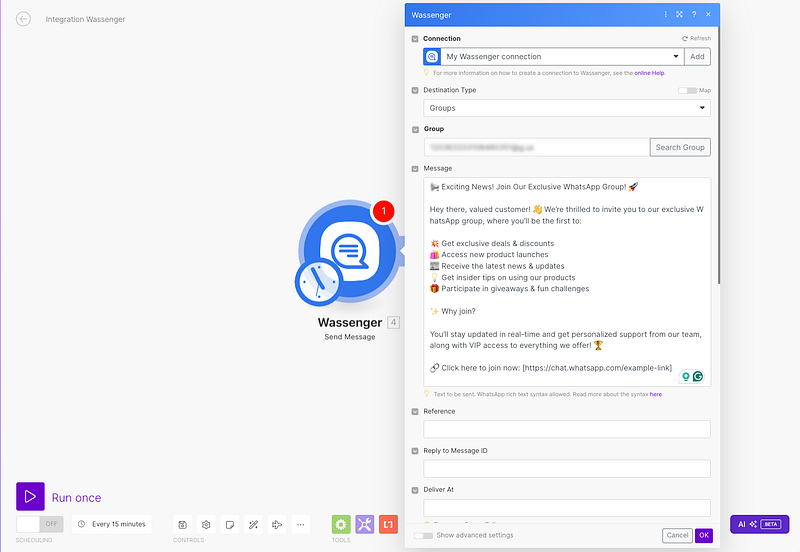Open the notes icon in Controls
Viewport: 800px width, 552px height.
229,524
